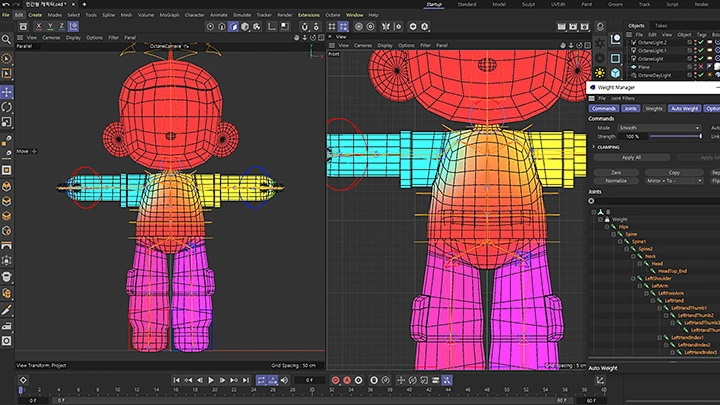Go to the end of the timeline
The width and height of the screenshot is (720, 405).
(x=246, y=380)
